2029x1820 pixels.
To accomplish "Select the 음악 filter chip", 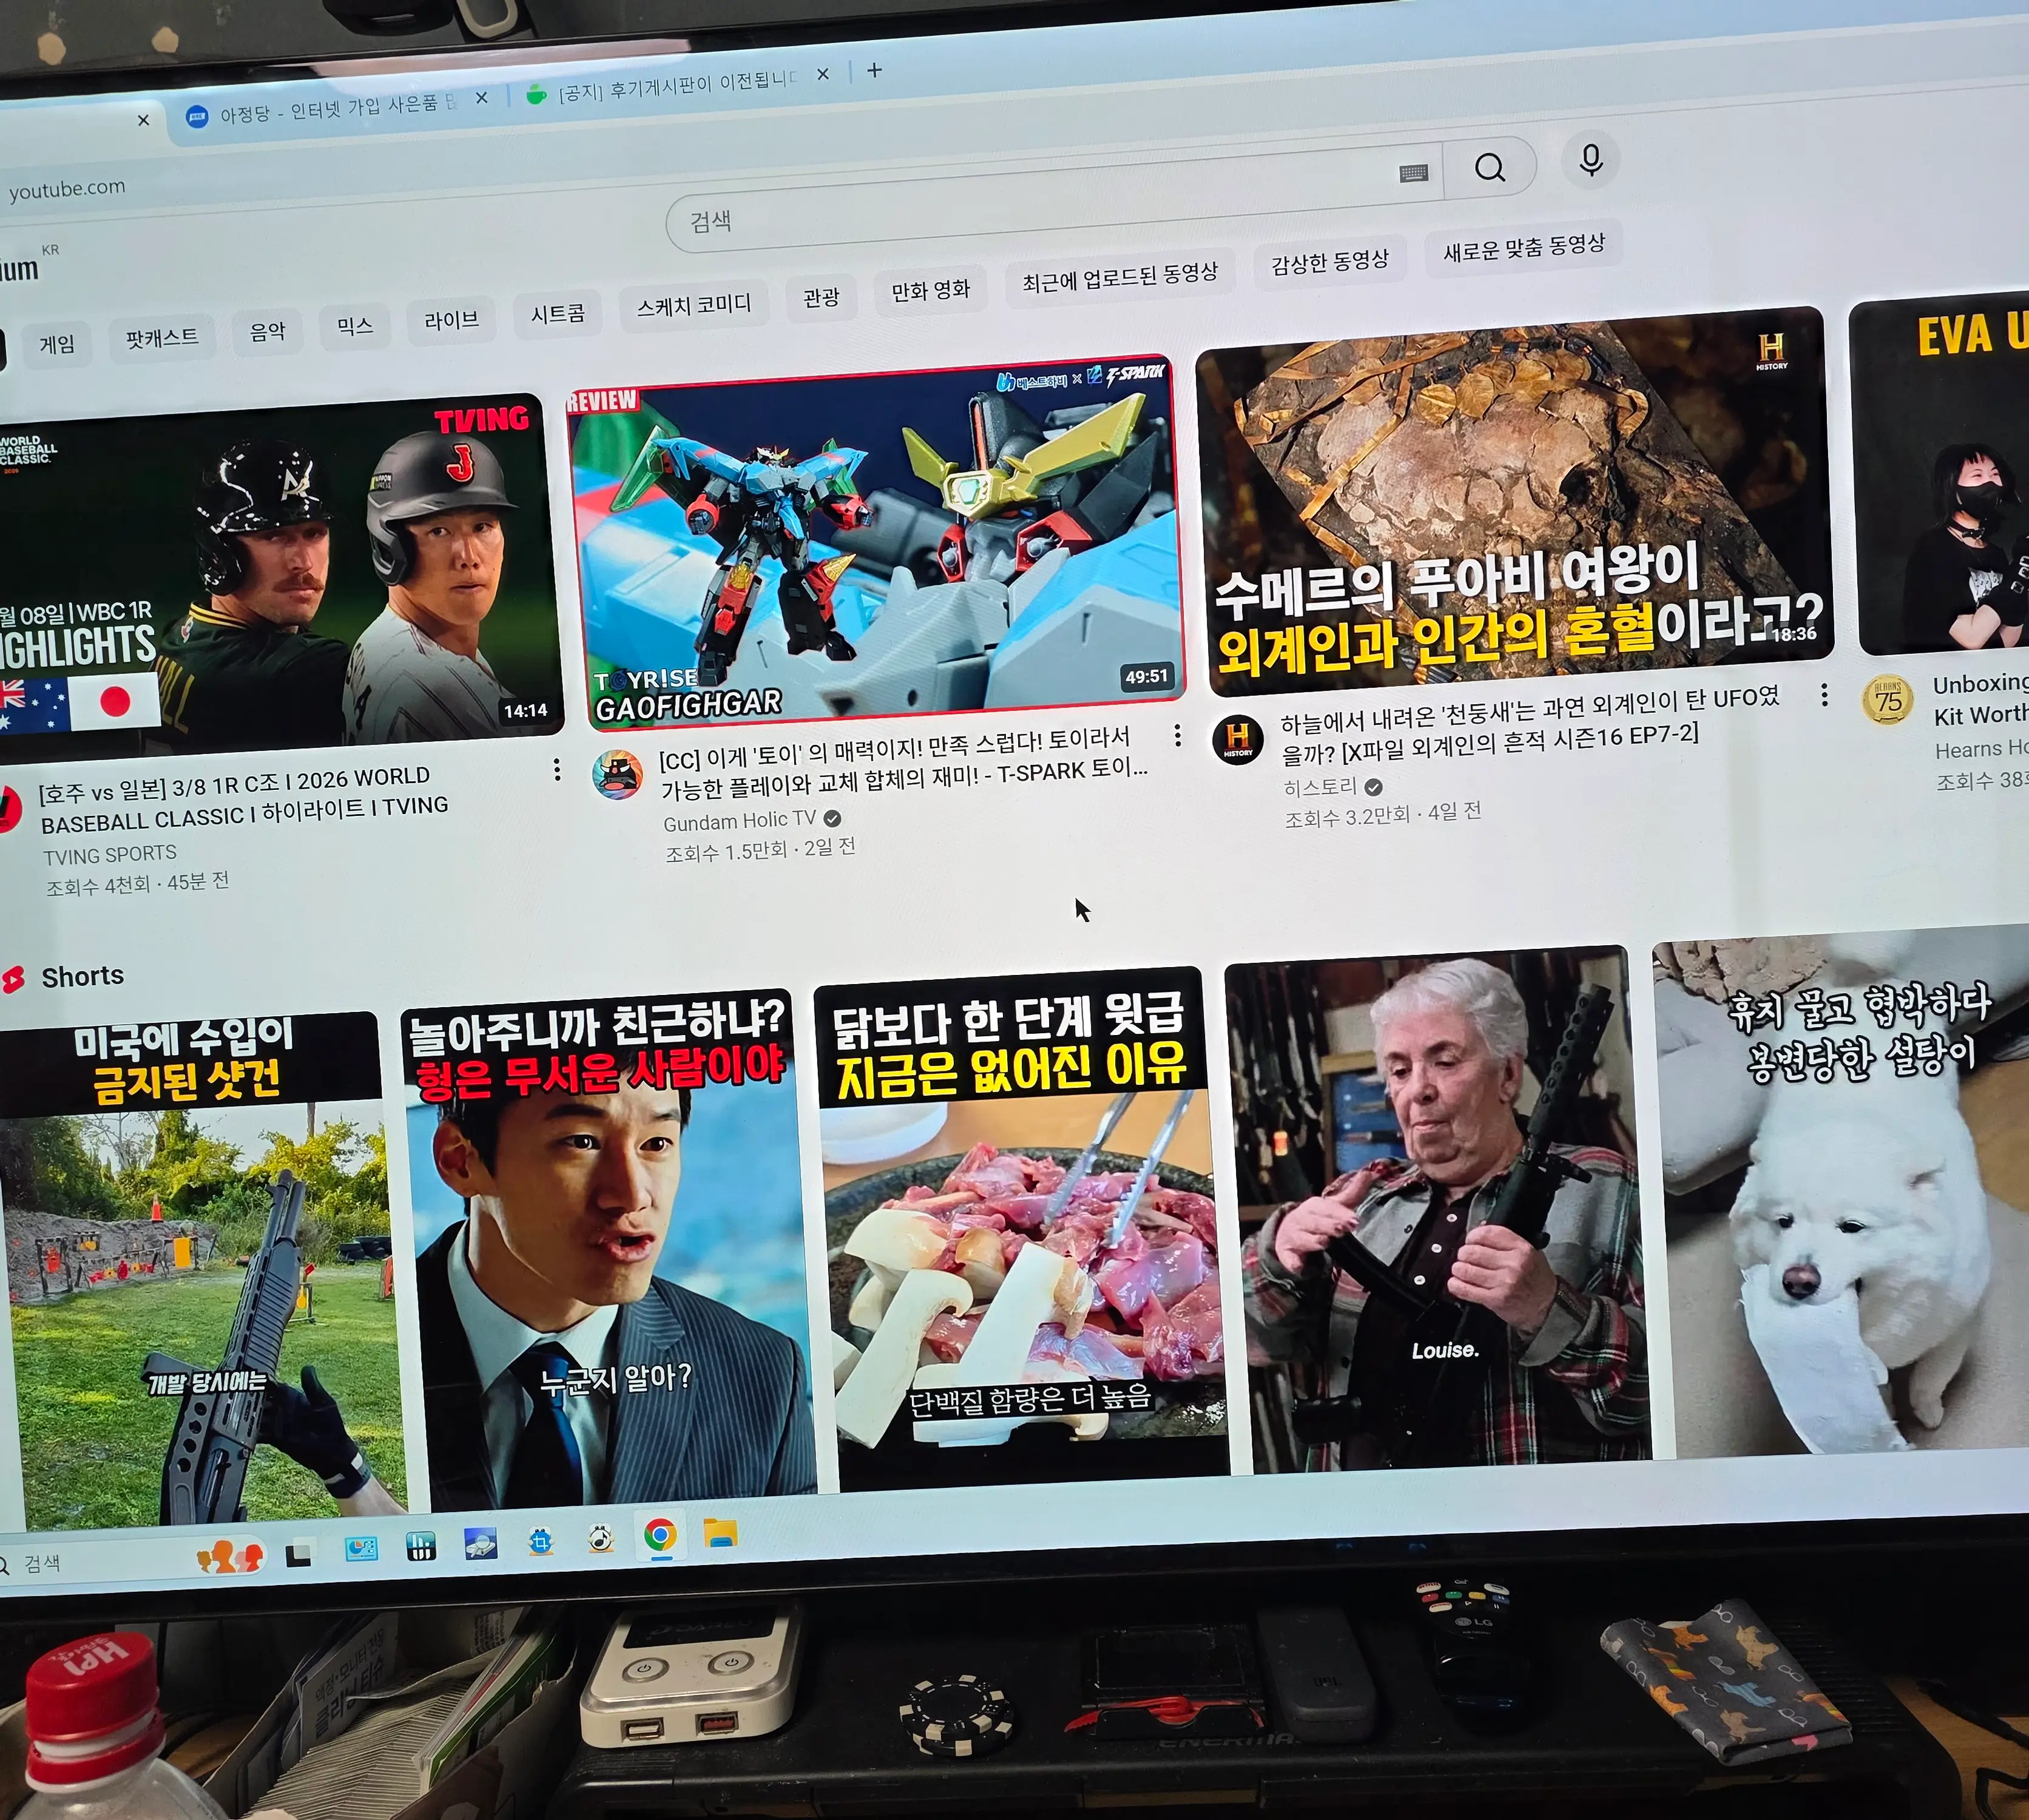I will tap(267, 331).
